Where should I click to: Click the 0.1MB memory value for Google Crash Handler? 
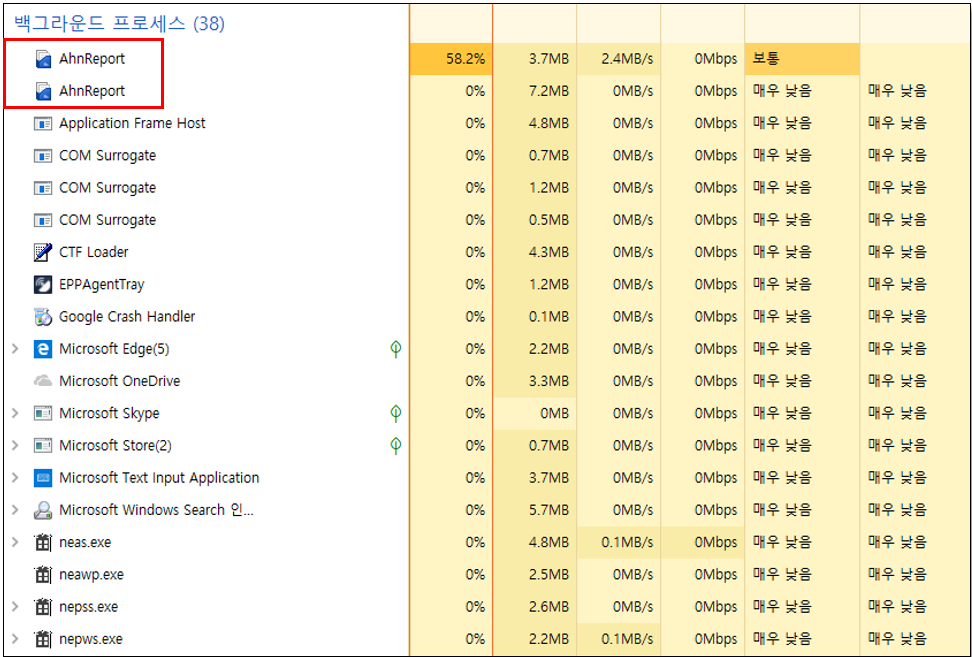tap(549, 317)
